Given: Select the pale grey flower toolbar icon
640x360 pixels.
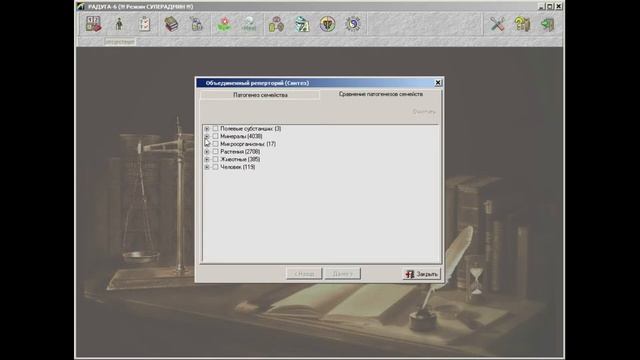Looking at the screenshot, I should pyautogui.click(x=249, y=24).
